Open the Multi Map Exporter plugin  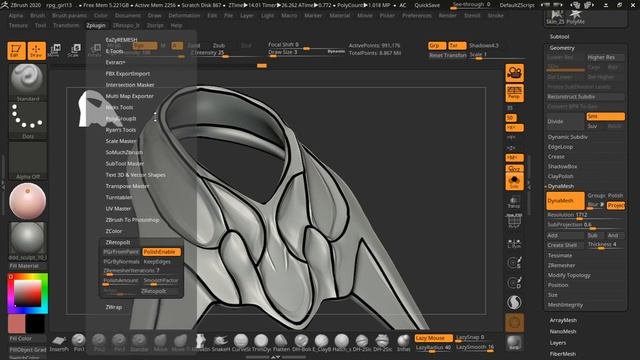[130, 96]
